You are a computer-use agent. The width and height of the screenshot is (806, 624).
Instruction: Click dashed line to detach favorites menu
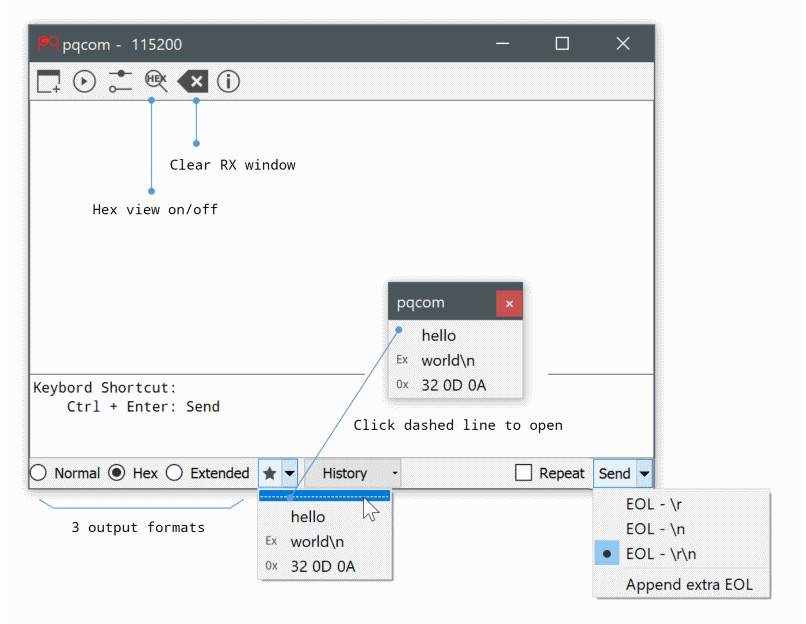[x=324, y=497]
